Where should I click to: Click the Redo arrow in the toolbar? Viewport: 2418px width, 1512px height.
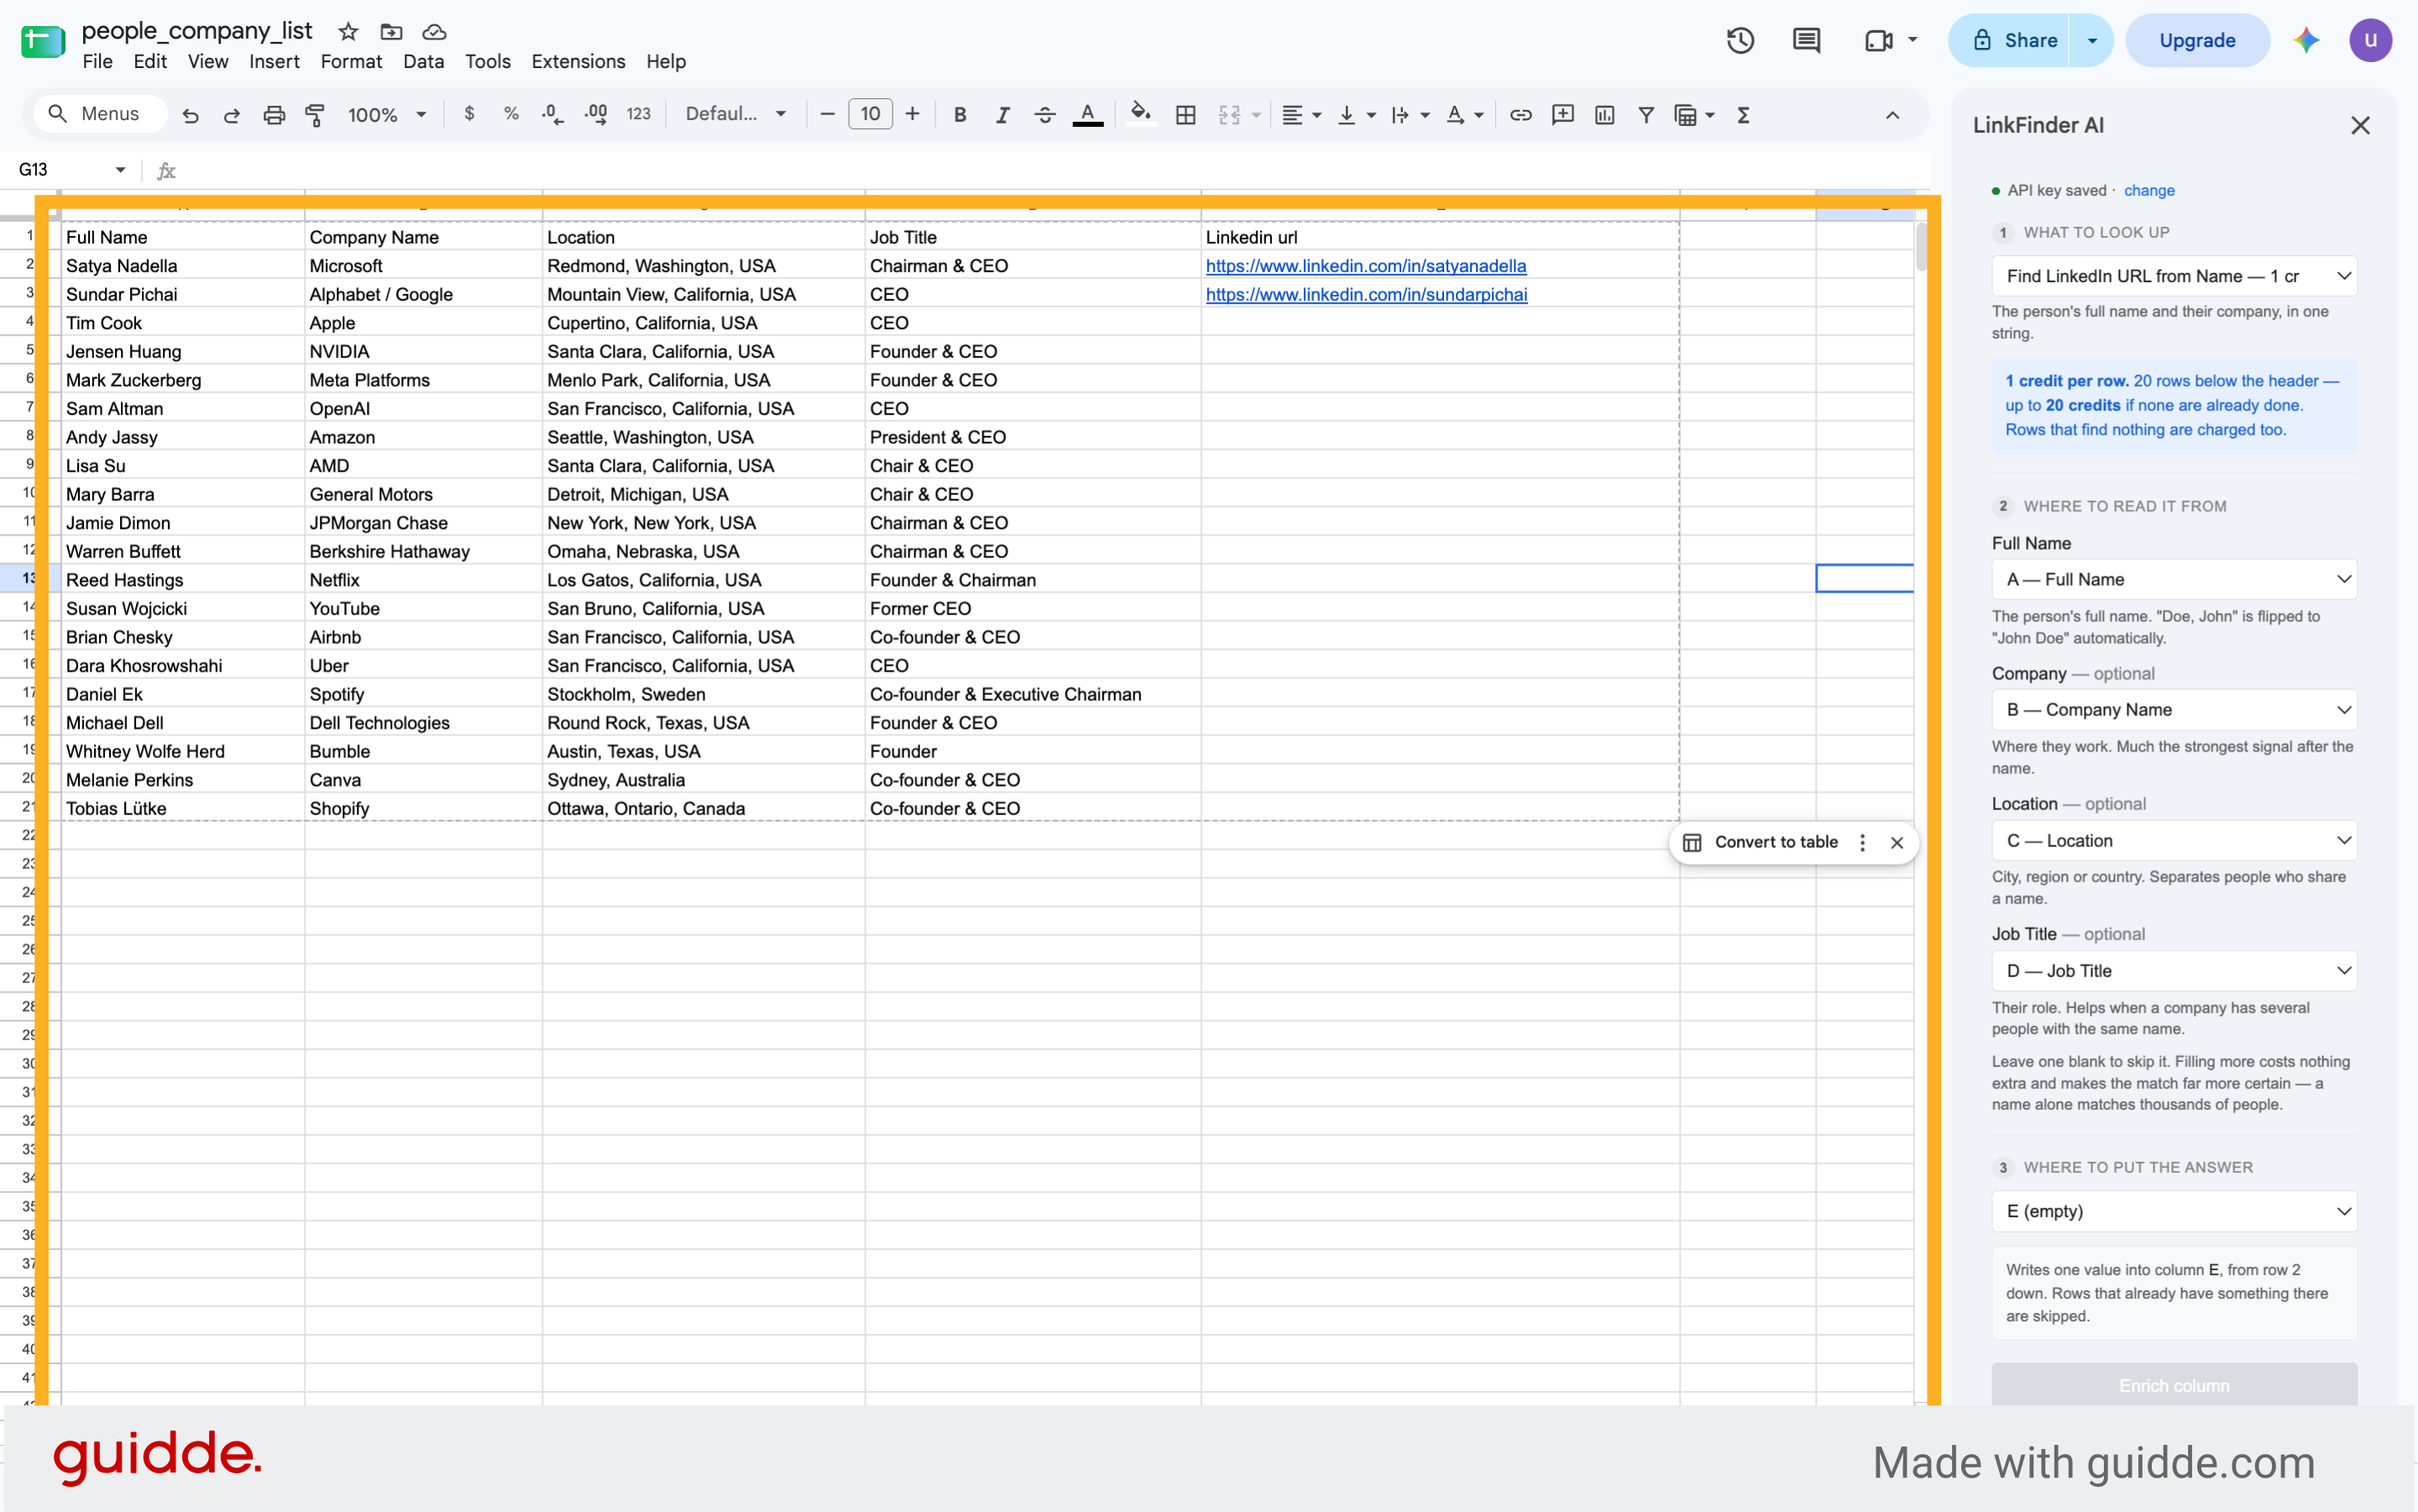[232, 115]
